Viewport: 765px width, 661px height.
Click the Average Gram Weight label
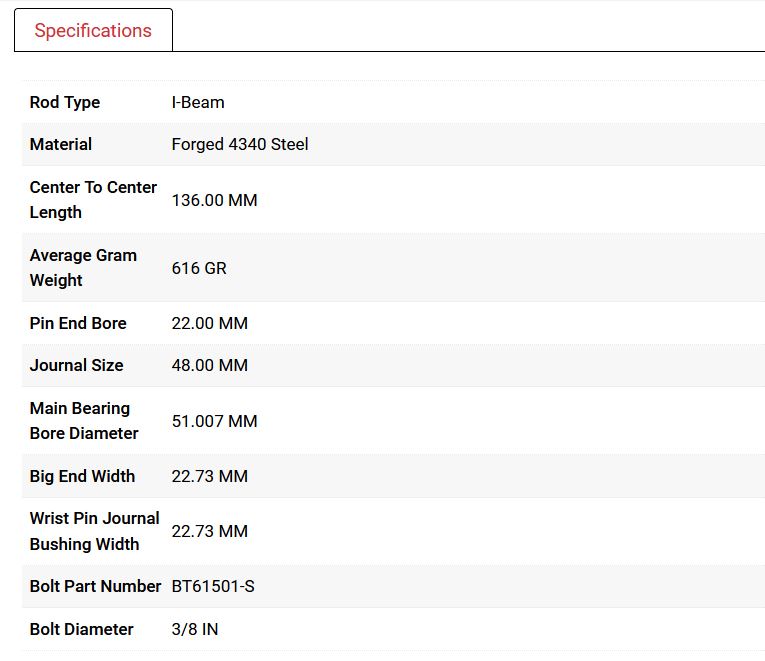pos(83,267)
